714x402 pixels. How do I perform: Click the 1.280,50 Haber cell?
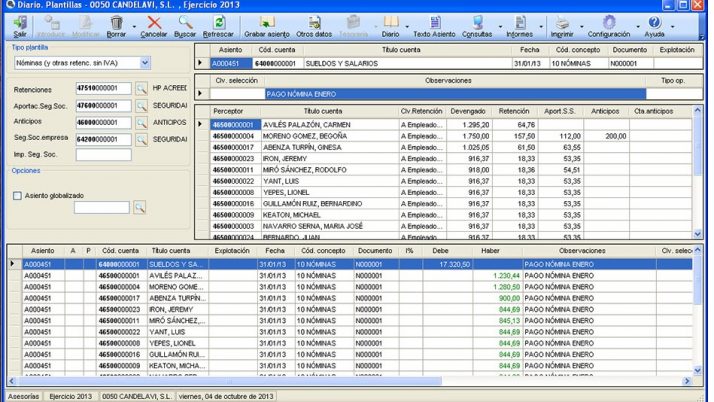click(498, 287)
